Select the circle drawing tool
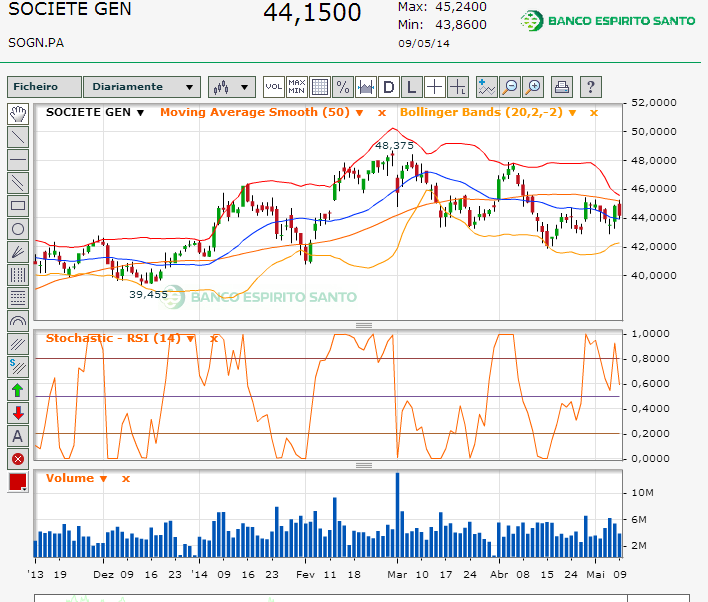This screenshot has width=708, height=602. [x=18, y=229]
